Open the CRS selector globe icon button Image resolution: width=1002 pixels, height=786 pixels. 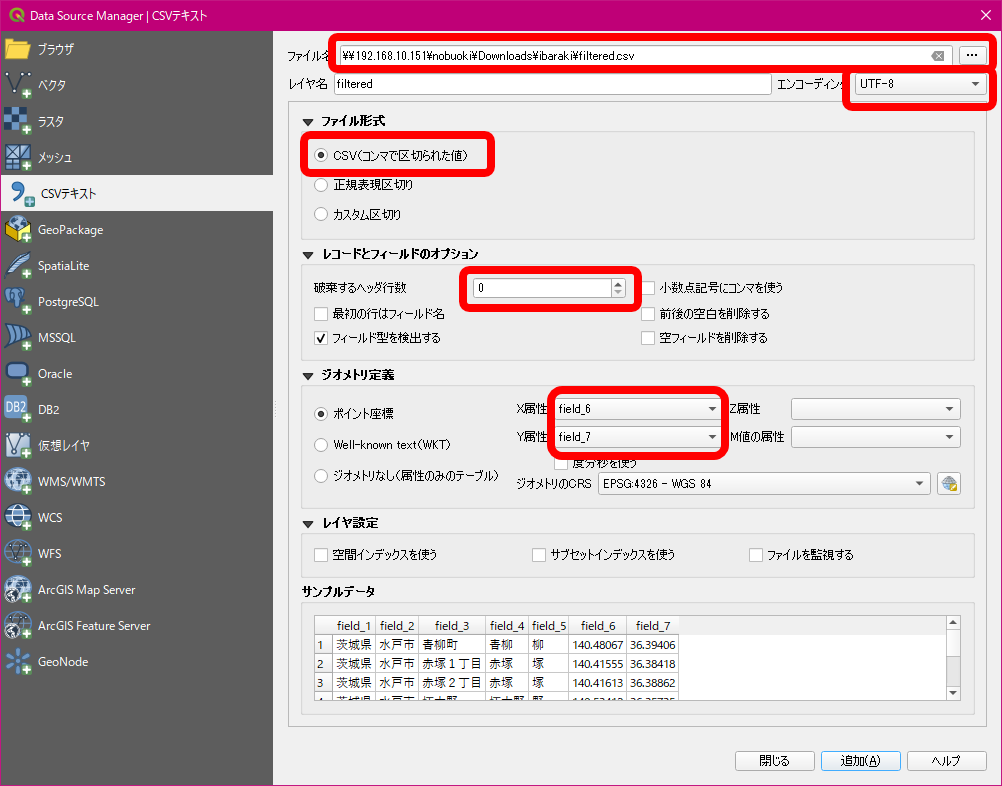click(949, 484)
